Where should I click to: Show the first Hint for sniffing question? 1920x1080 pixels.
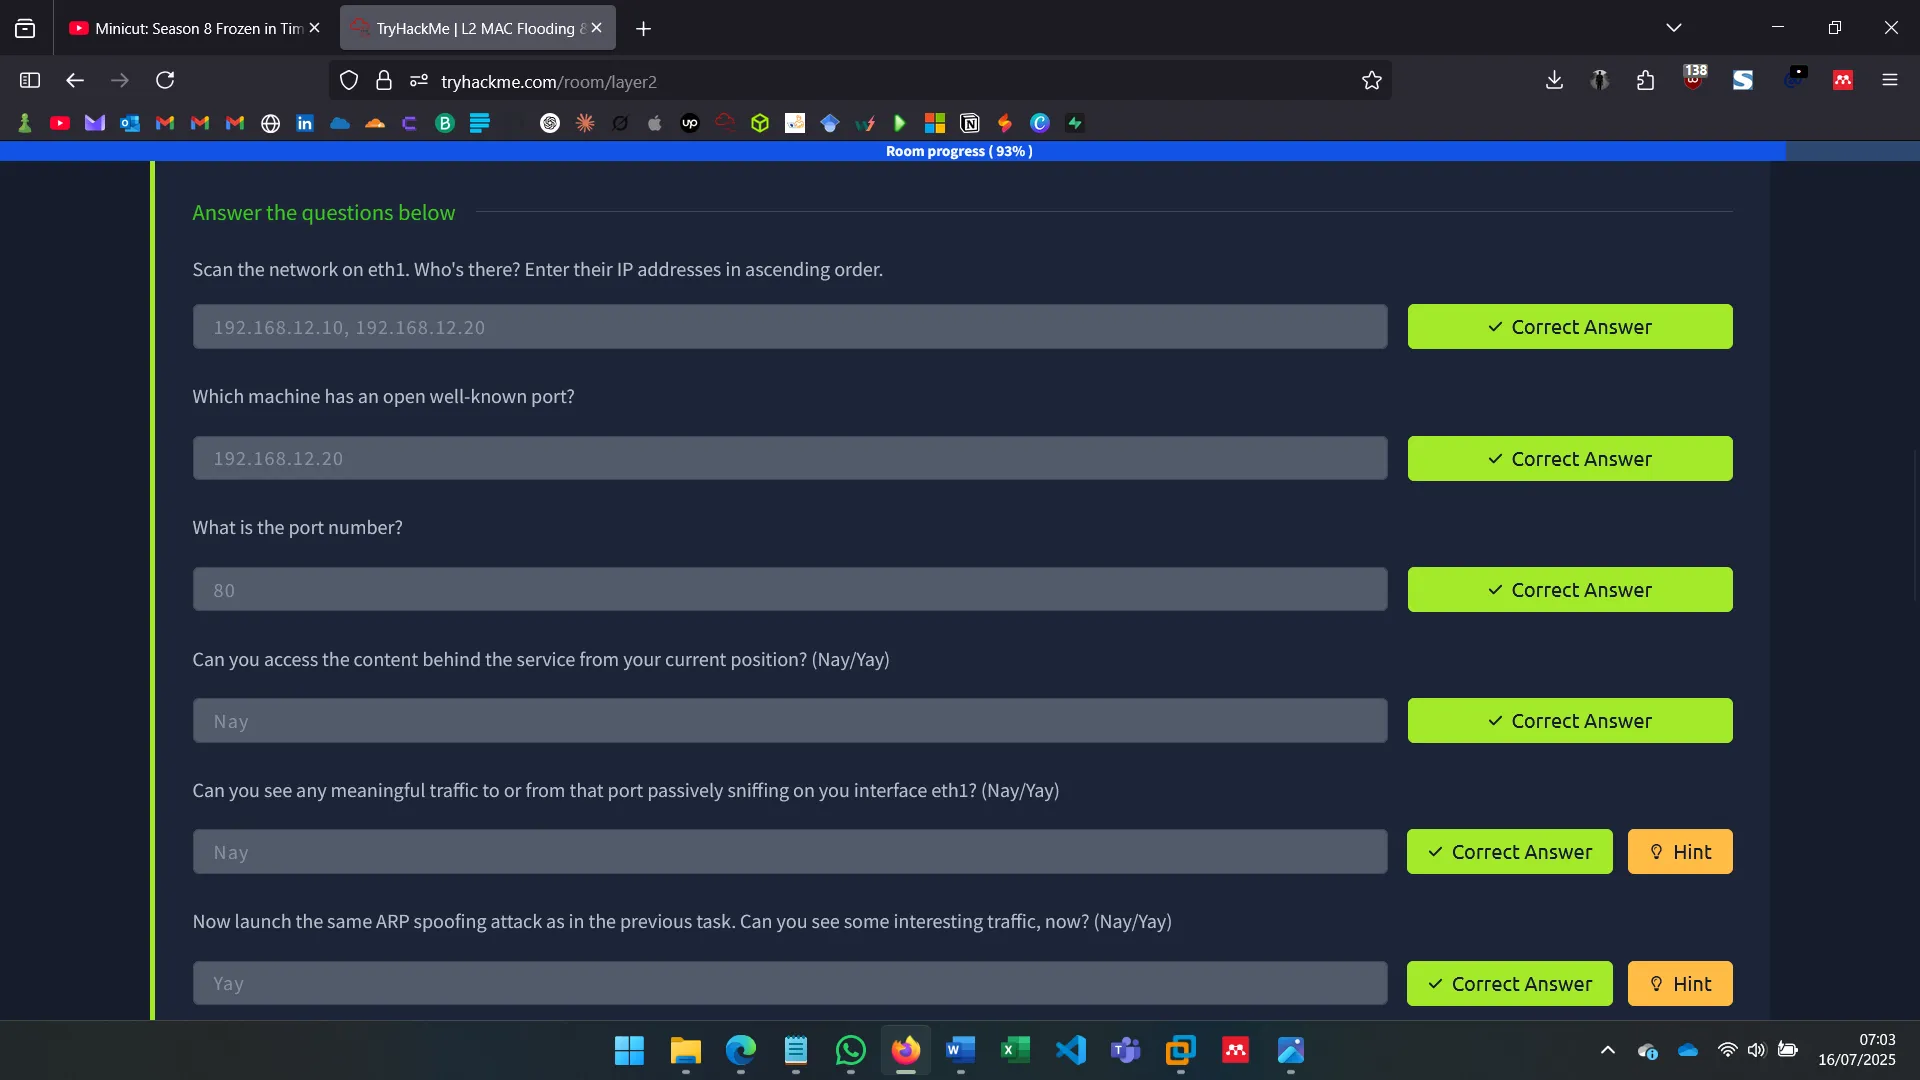(1680, 851)
